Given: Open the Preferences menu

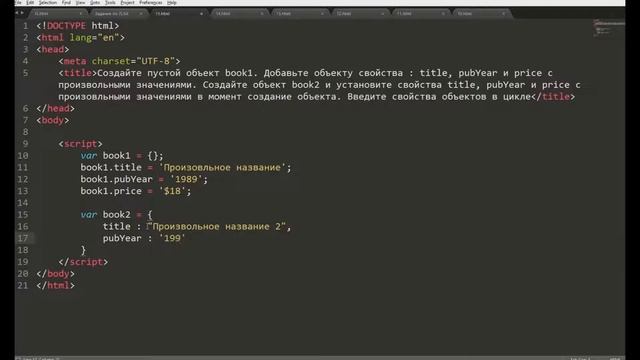Looking at the screenshot, I should point(151,2).
